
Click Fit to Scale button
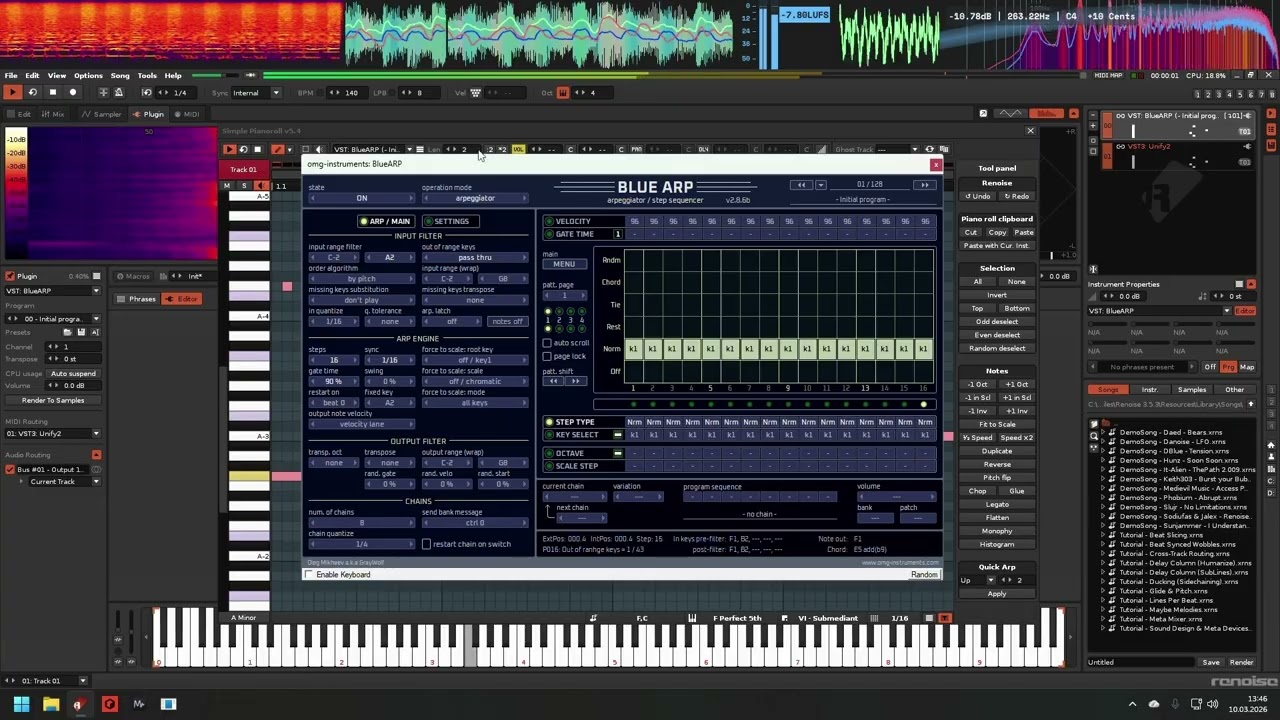997,425
